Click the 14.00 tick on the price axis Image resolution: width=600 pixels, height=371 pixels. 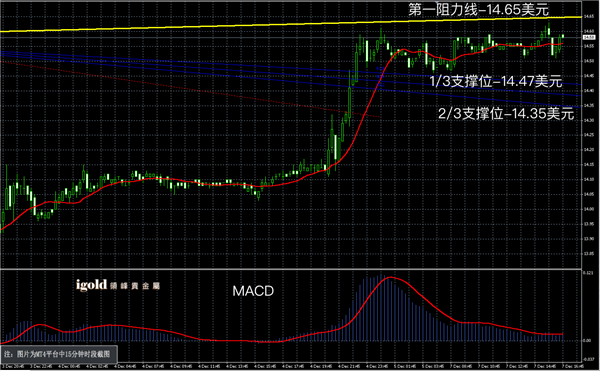(x=589, y=209)
